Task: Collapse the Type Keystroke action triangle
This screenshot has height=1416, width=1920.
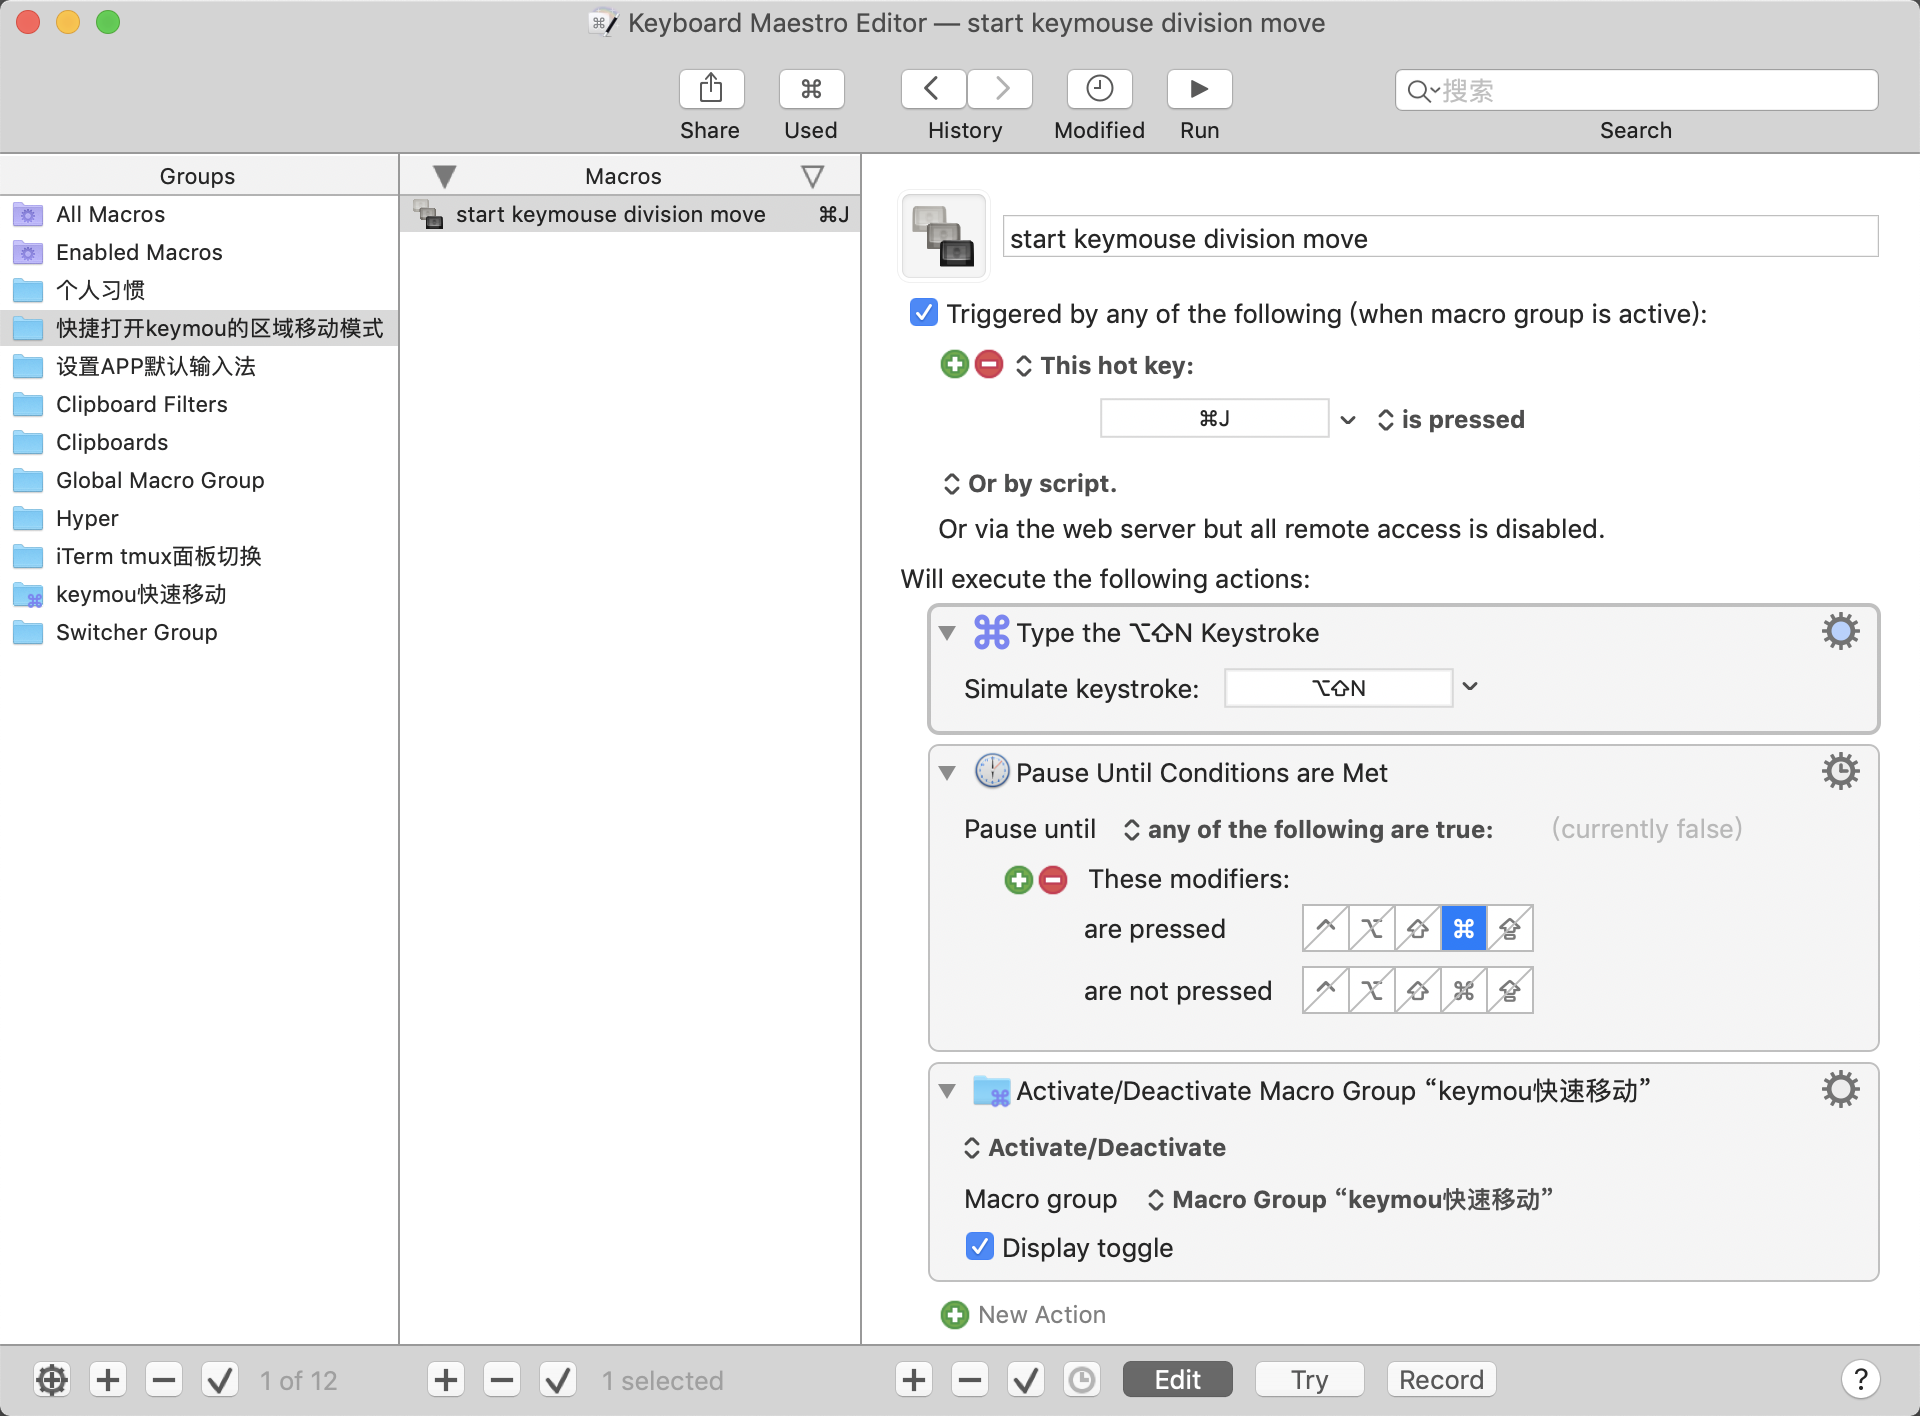Action: click(x=947, y=633)
